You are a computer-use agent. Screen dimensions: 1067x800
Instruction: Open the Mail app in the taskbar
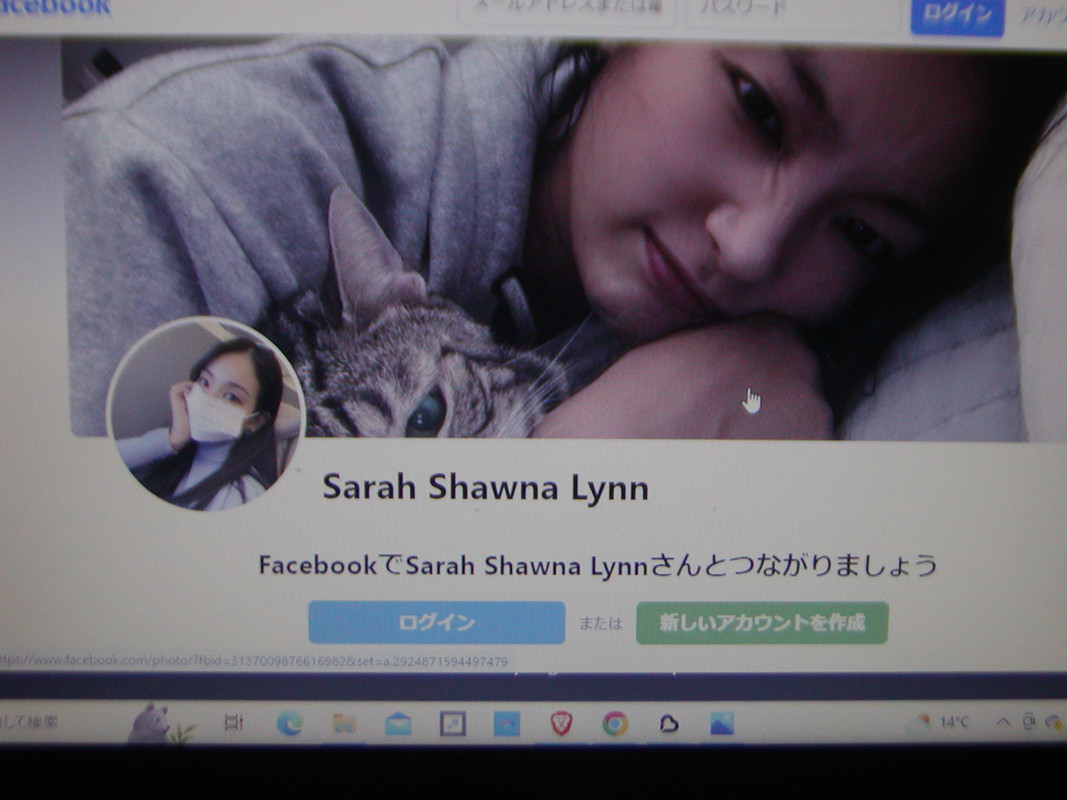tap(398, 724)
